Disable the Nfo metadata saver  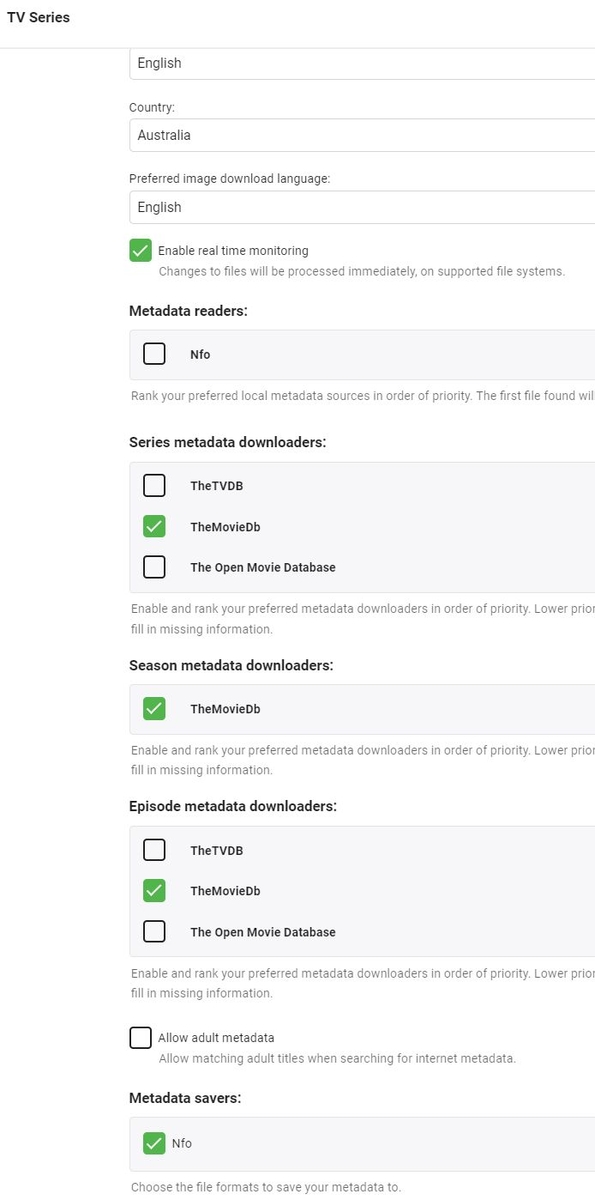click(x=154, y=1143)
